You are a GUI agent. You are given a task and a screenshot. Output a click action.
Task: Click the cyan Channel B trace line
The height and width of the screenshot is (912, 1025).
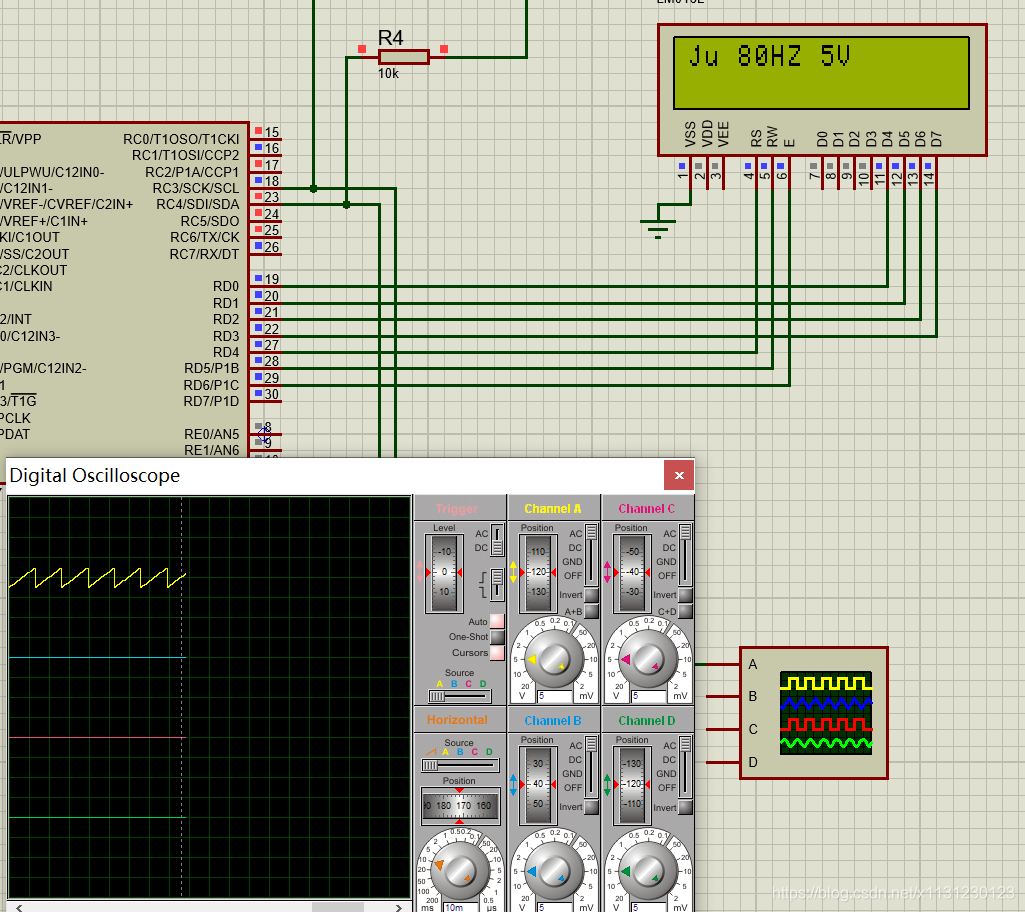[x=97, y=657]
